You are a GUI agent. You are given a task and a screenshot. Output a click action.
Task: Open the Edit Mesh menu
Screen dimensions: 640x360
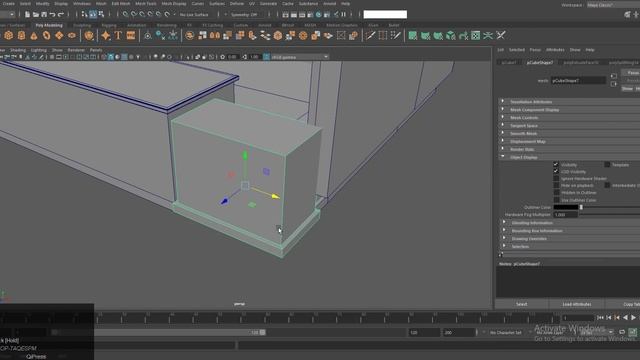click(121, 4)
